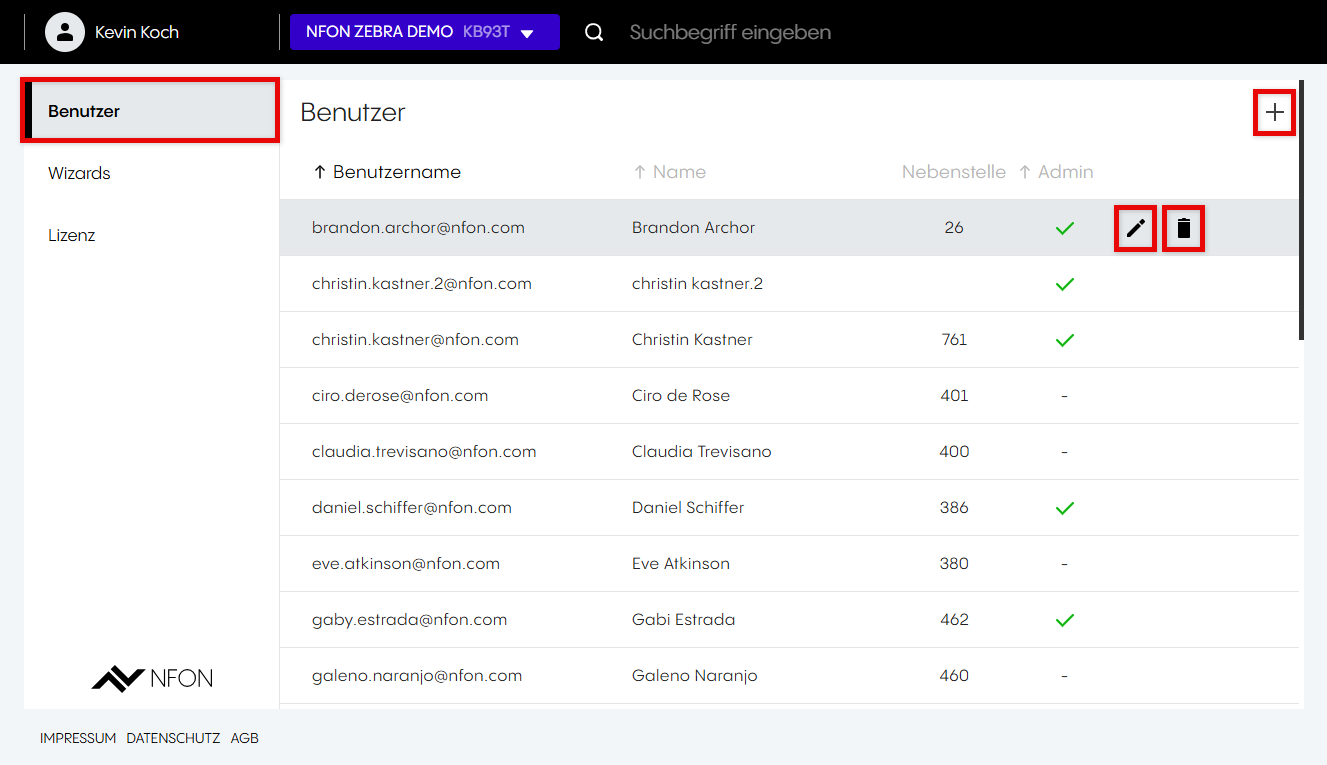
Task: Select Benutzer in the sidebar
Action: tap(84, 111)
